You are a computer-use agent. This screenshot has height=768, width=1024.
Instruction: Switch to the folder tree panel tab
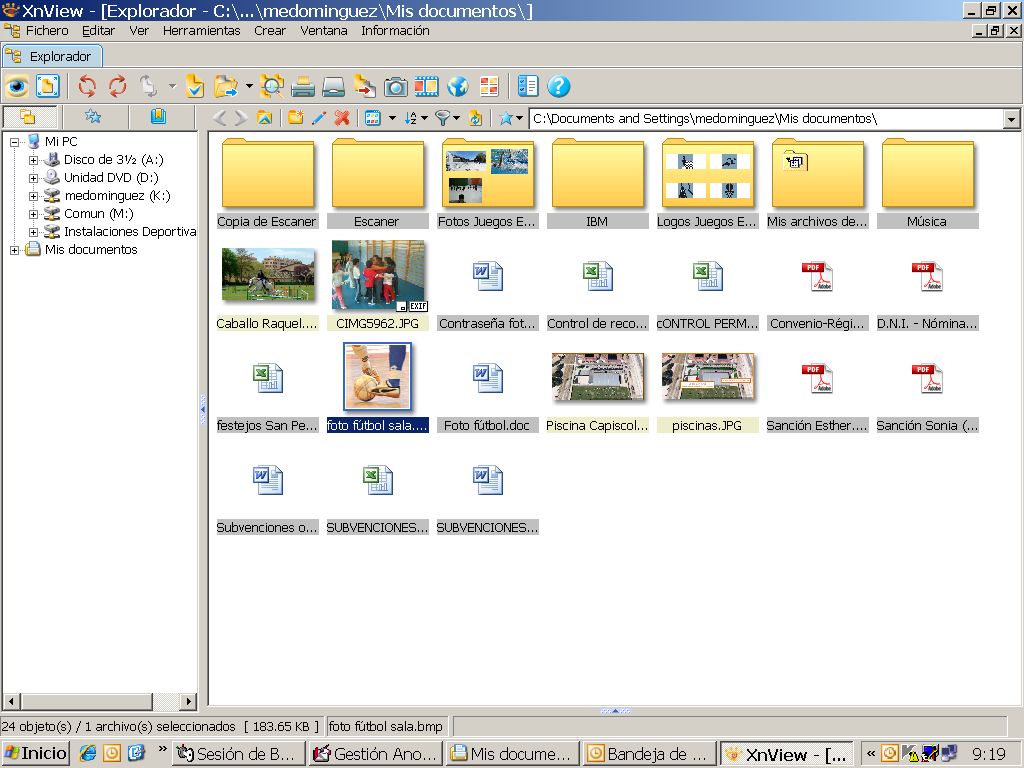click(28, 117)
